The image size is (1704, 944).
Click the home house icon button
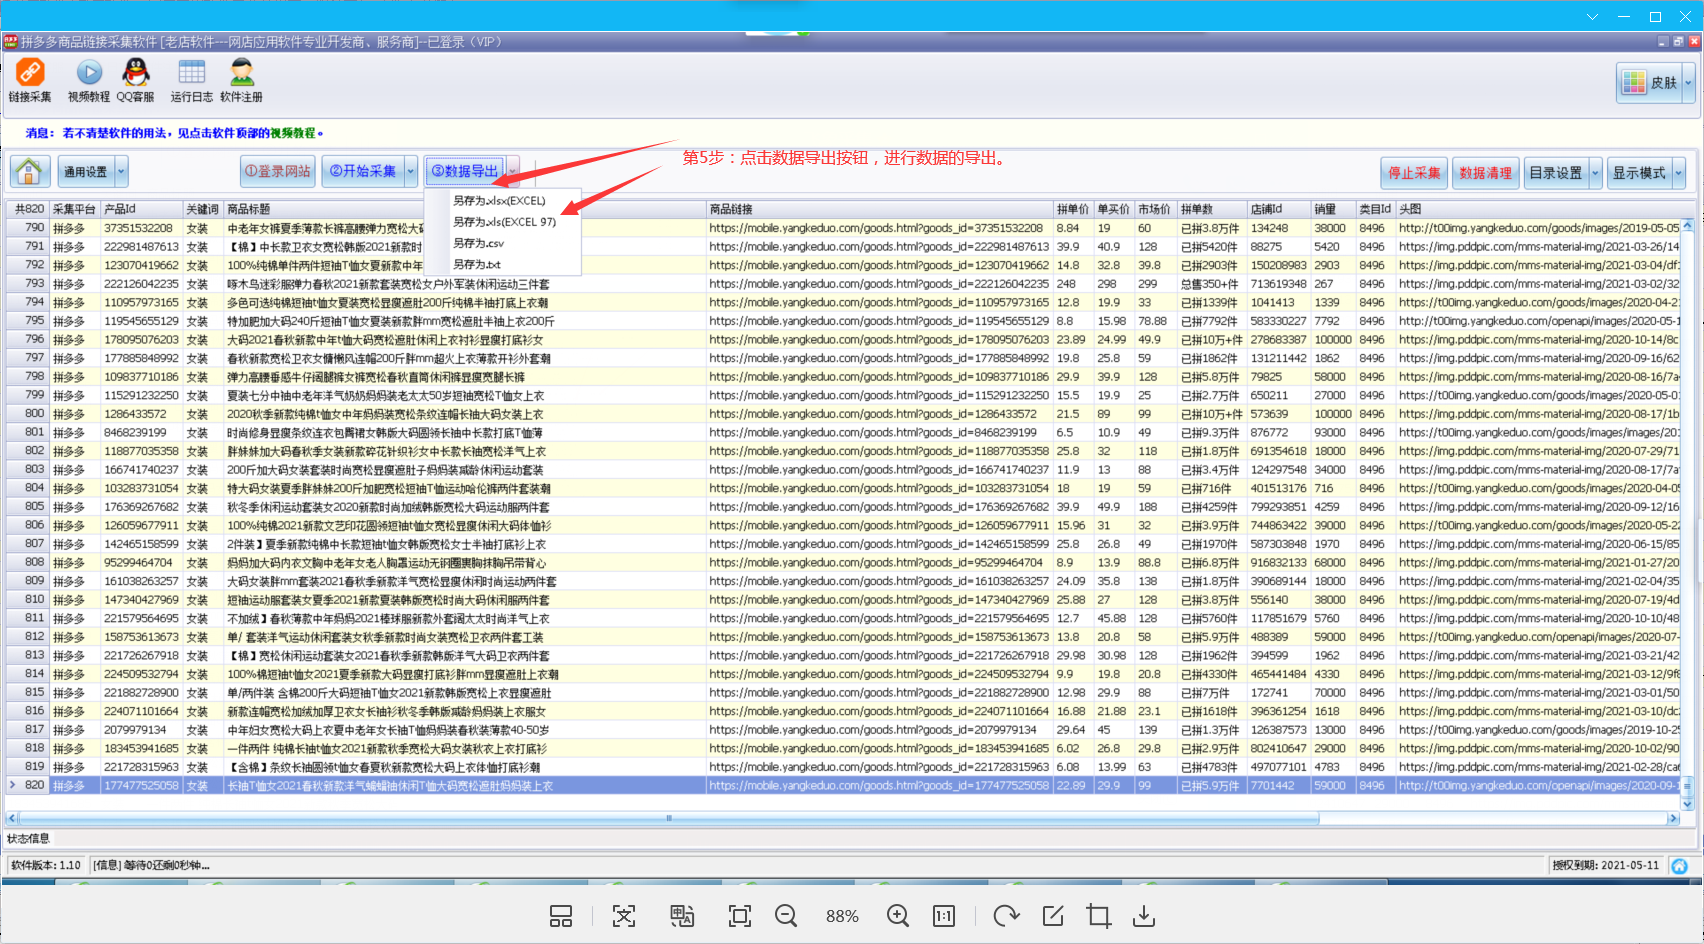(x=30, y=172)
